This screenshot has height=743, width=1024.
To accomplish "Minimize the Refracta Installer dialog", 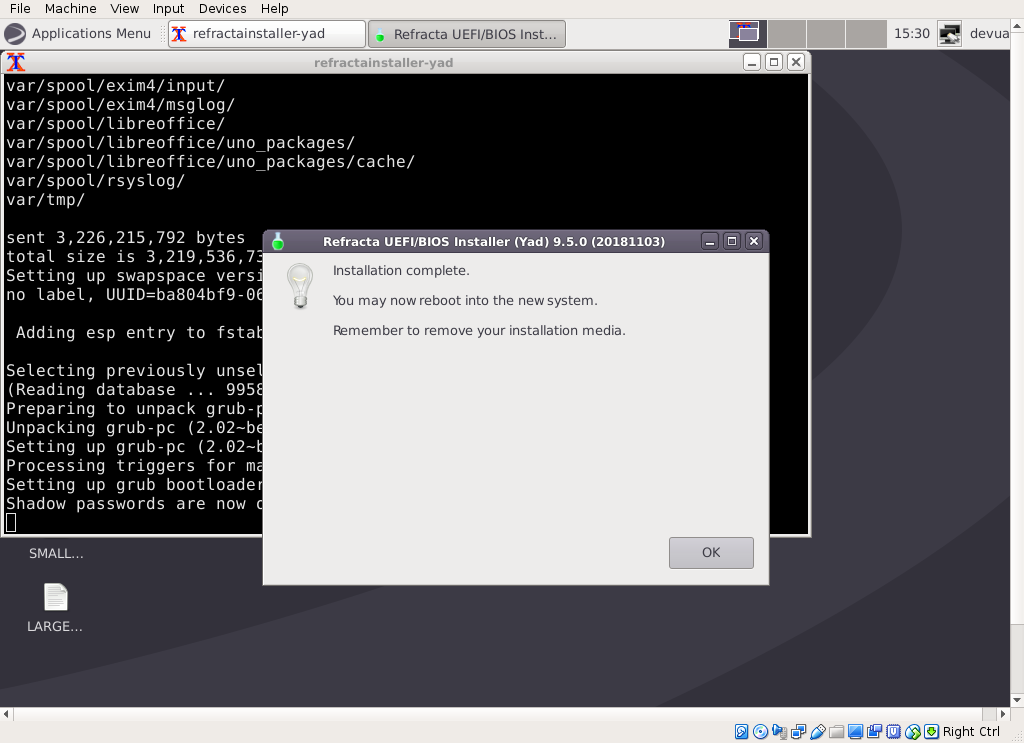I will pos(710,242).
